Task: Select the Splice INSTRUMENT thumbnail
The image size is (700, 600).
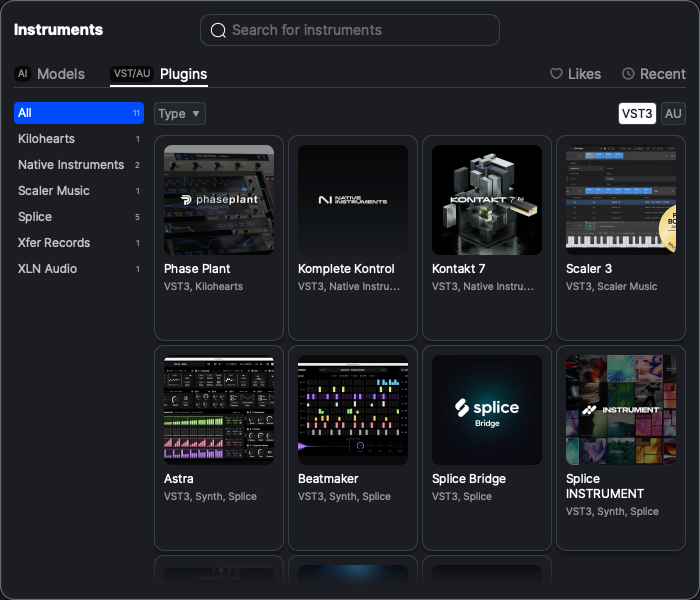Action: 621,410
